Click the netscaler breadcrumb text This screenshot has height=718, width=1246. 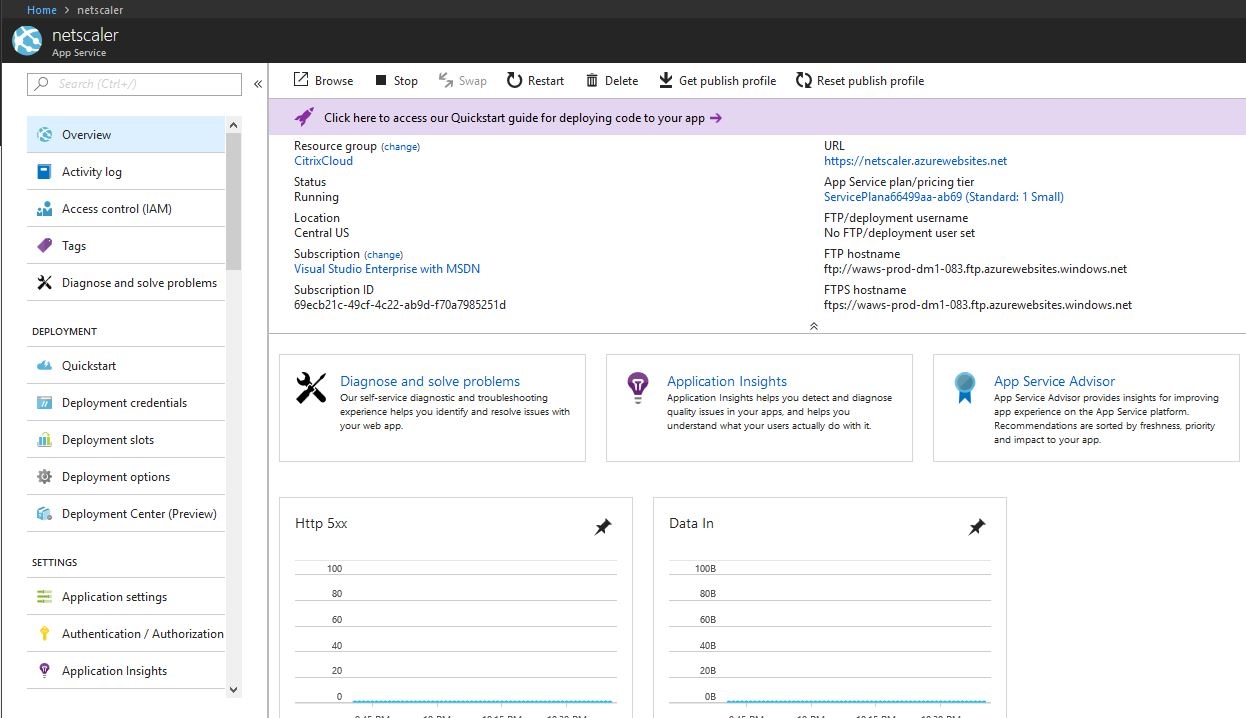pyautogui.click(x=100, y=10)
